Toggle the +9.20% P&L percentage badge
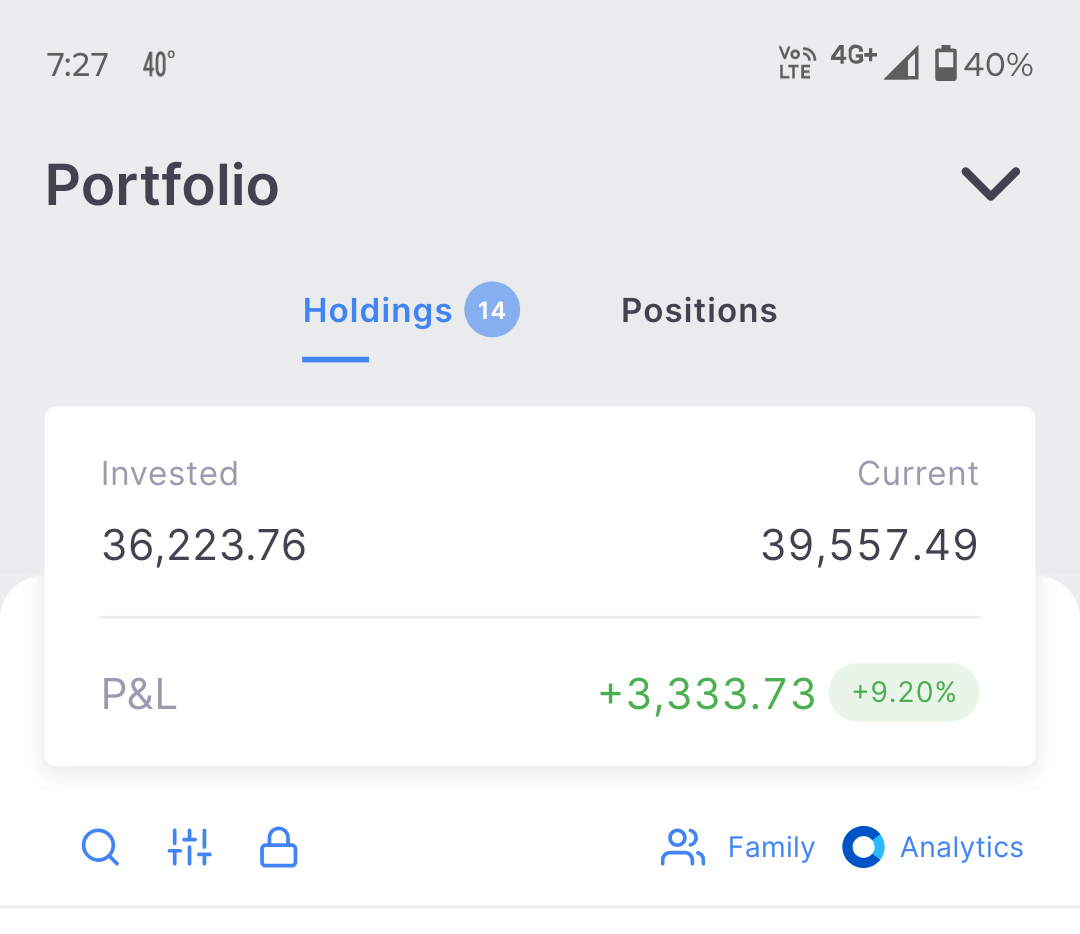 pyautogui.click(x=904, y=692)
